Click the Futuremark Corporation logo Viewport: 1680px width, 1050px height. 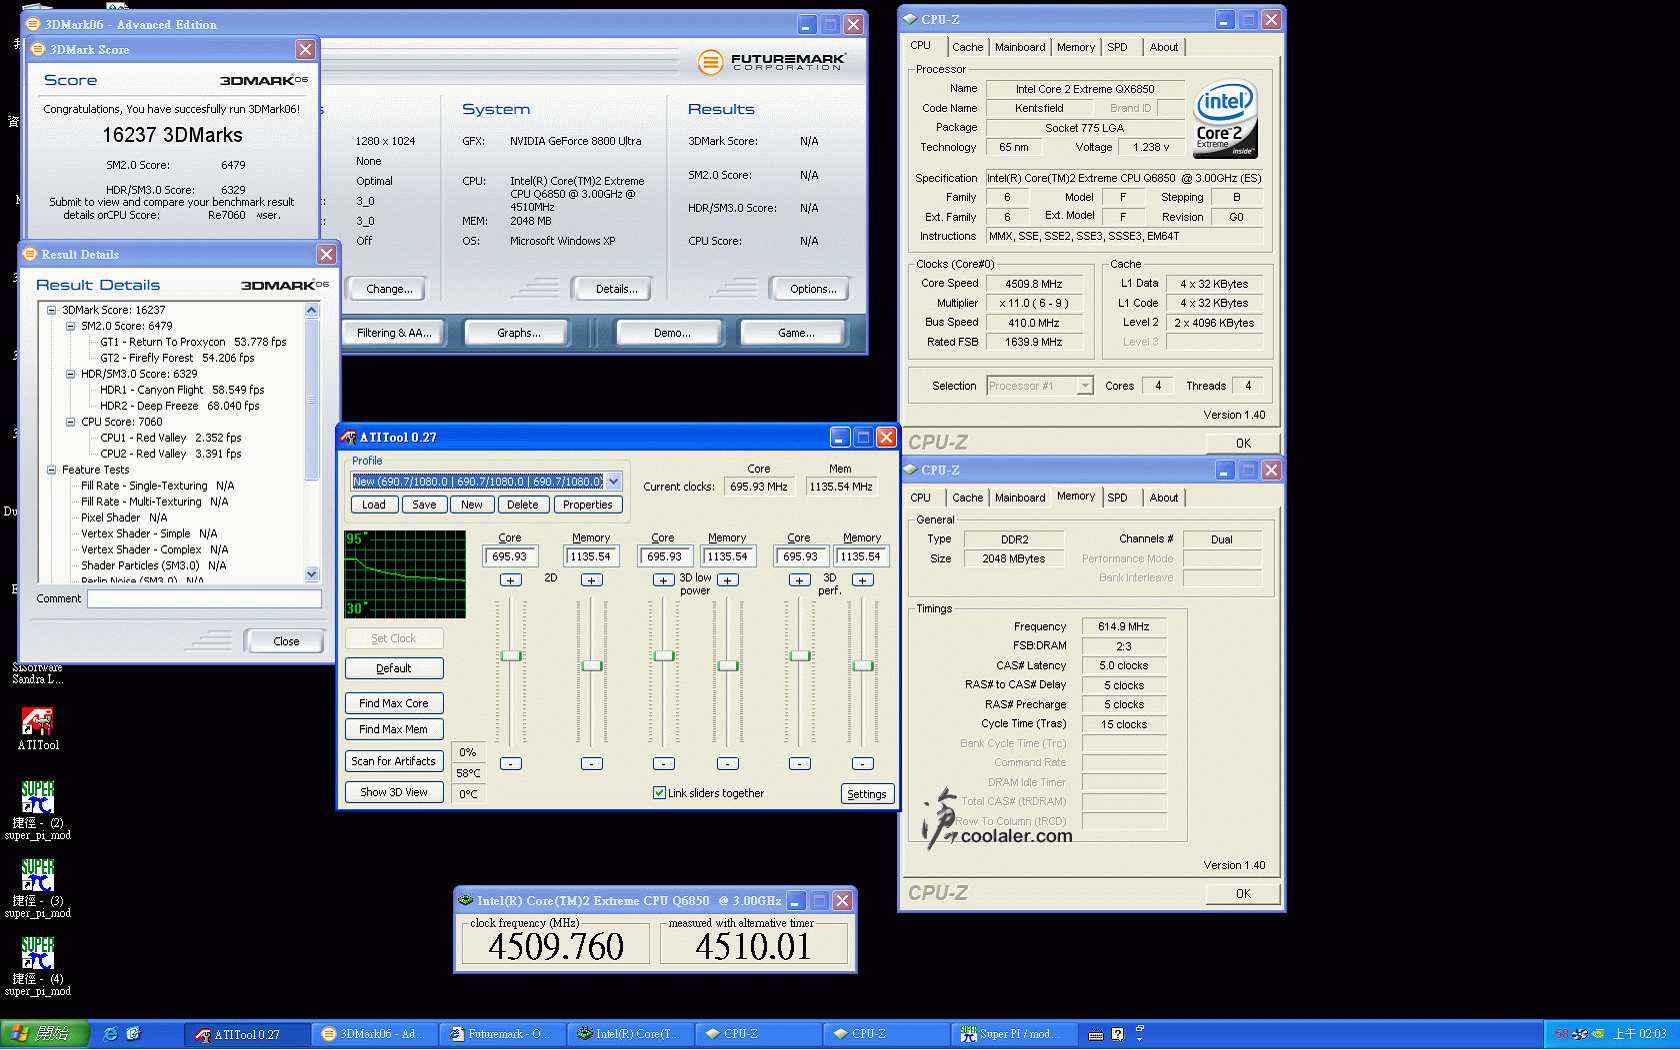coord(772,62)
